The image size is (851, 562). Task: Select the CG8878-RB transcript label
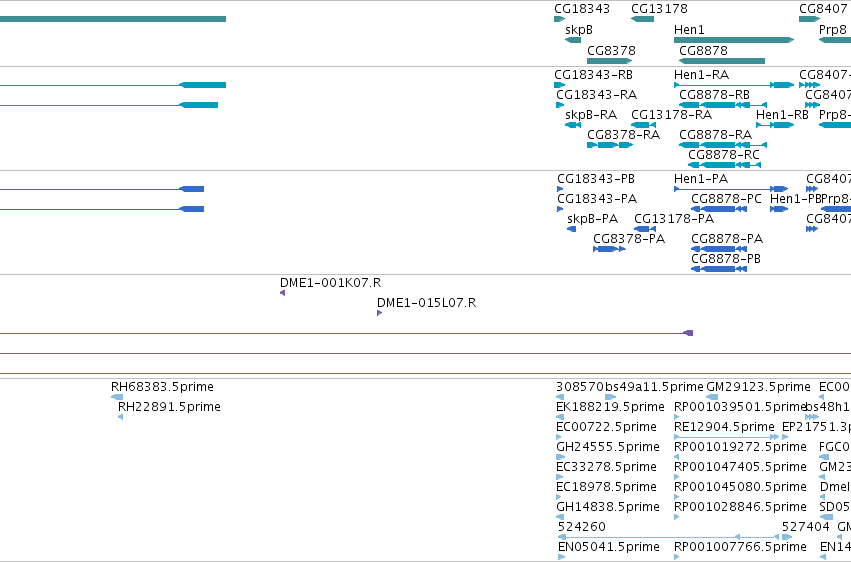point(714,95)
